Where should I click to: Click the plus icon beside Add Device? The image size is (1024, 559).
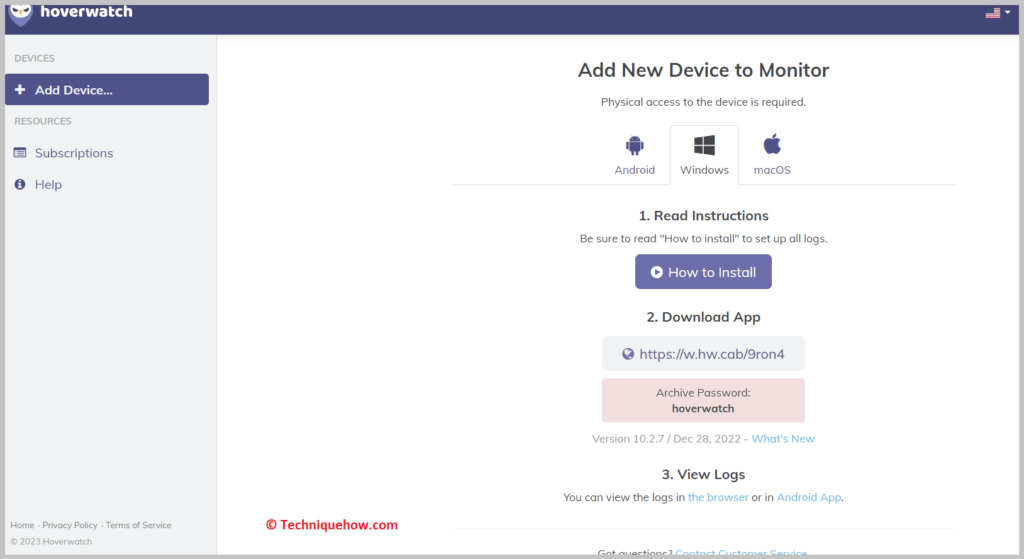tap(20, 89)
